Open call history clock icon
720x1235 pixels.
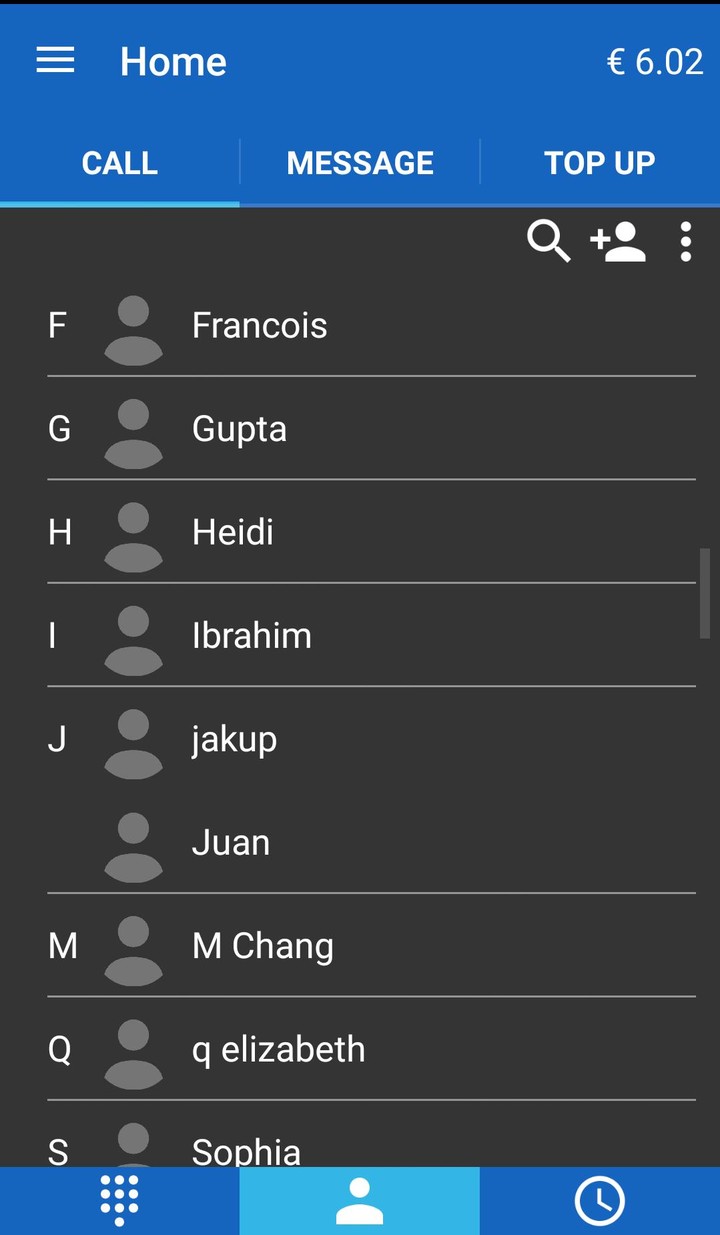coord(600,1200)
